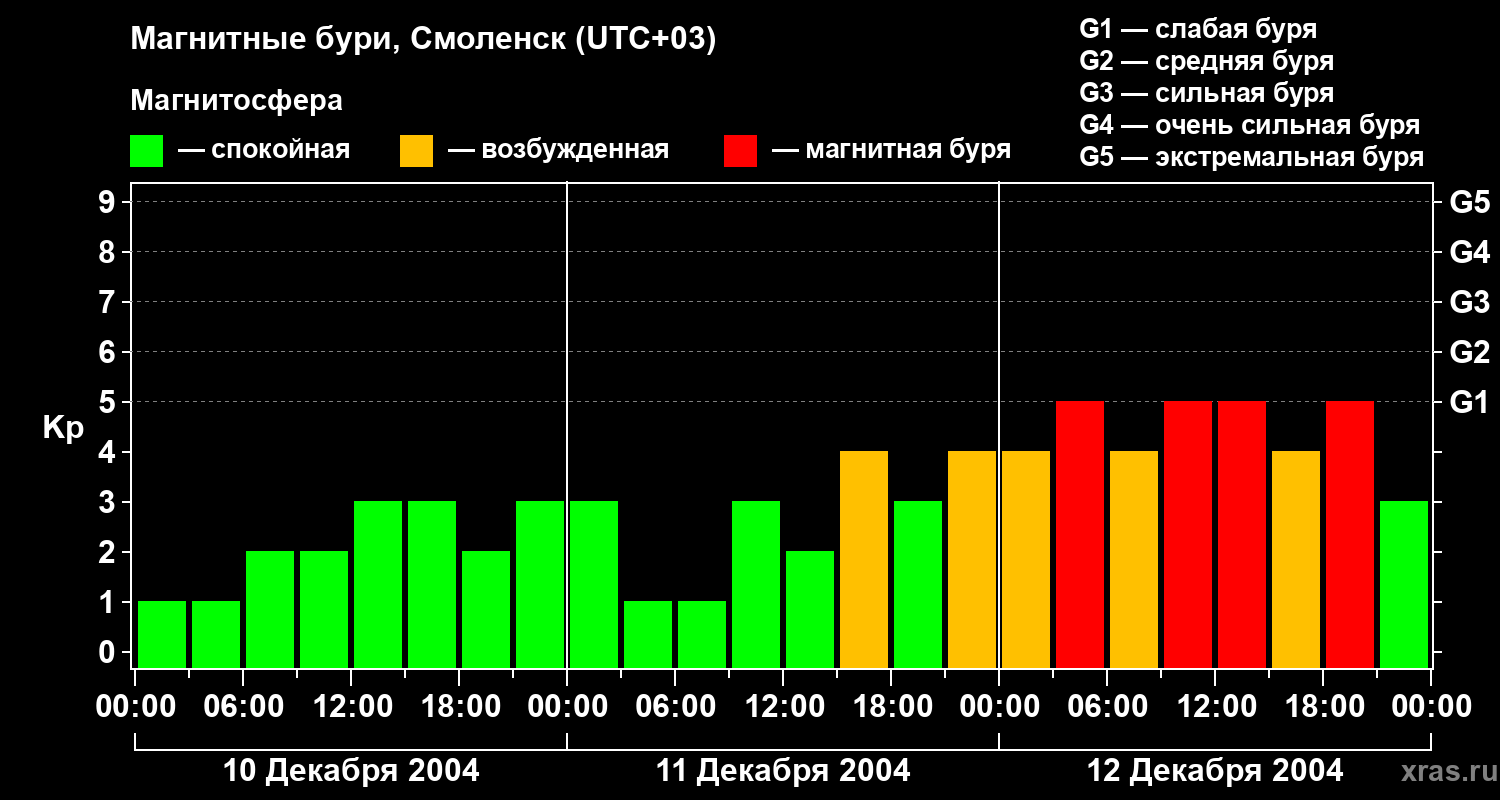Image resolution: width=1500 pixels, height=800 pixels.
Task: Click legend line 'G5 — экстремальная буря'
Action: point(1252,157)
